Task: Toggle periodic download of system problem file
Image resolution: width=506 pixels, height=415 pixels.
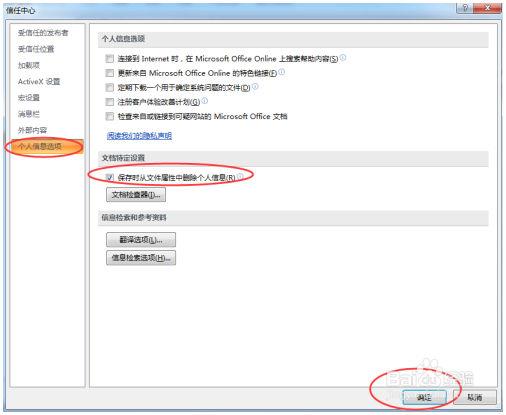Action: coord(110,88)
